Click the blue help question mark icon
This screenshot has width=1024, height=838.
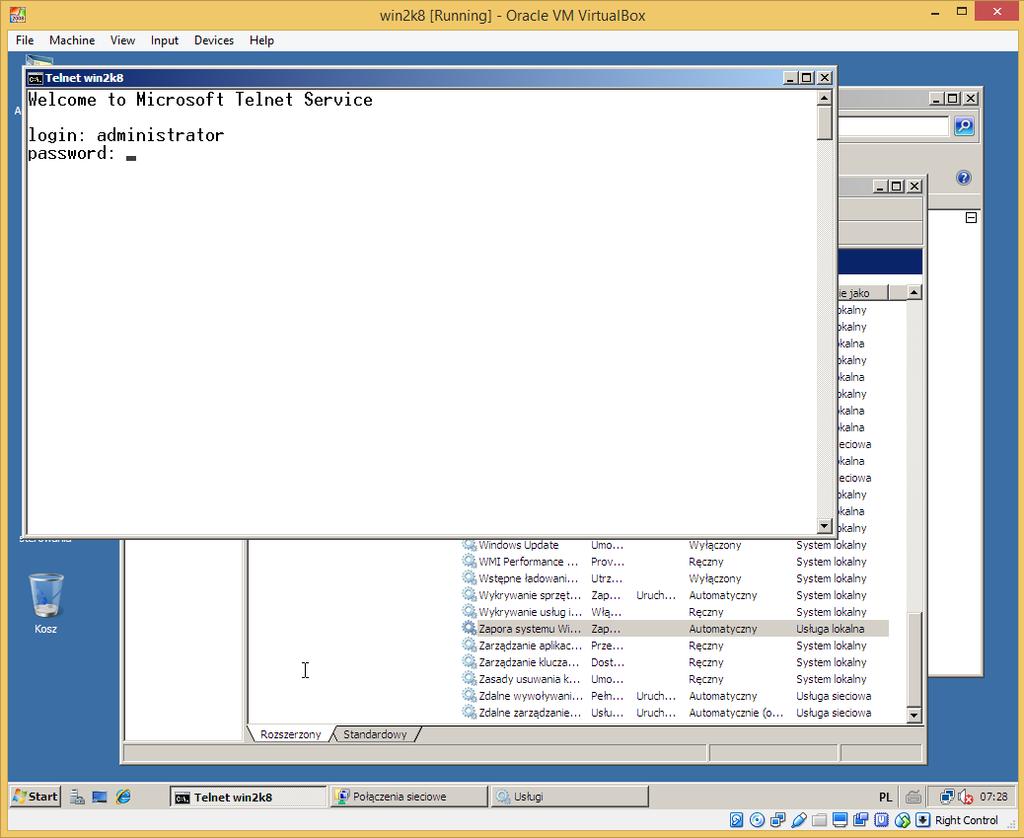coord(963,178)
